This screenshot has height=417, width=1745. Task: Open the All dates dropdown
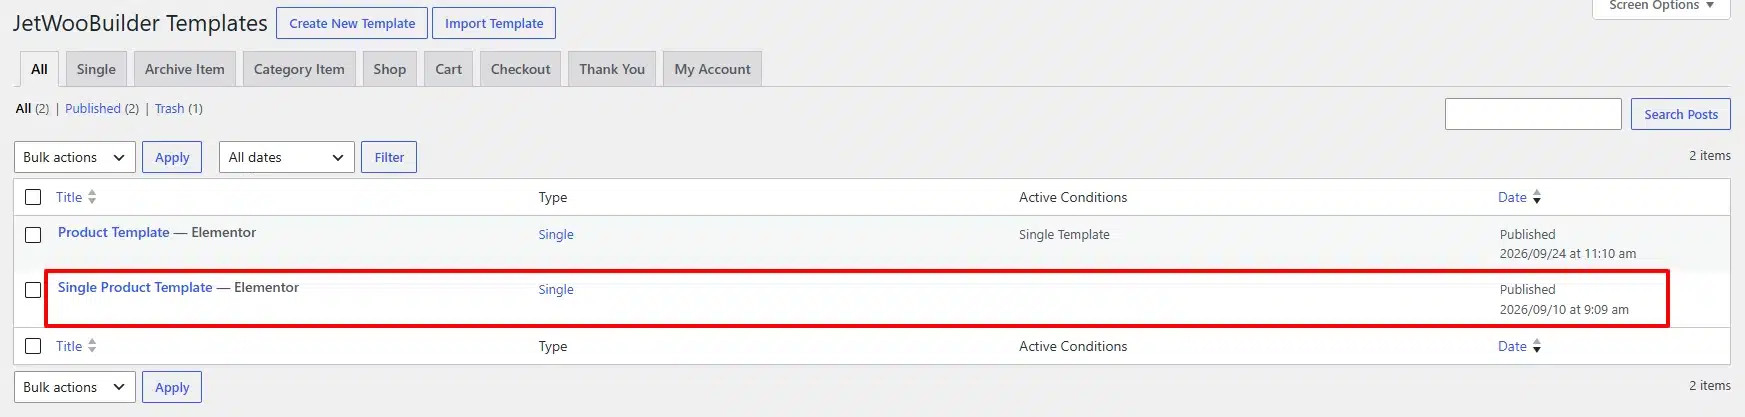(287, 157)
